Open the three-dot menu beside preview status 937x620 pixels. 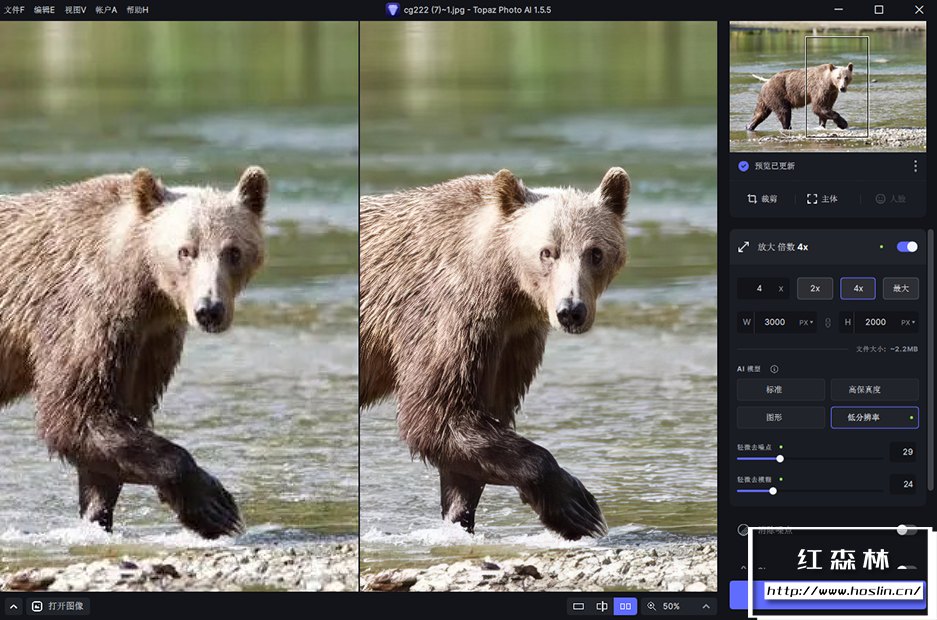(x=915, y=166)
